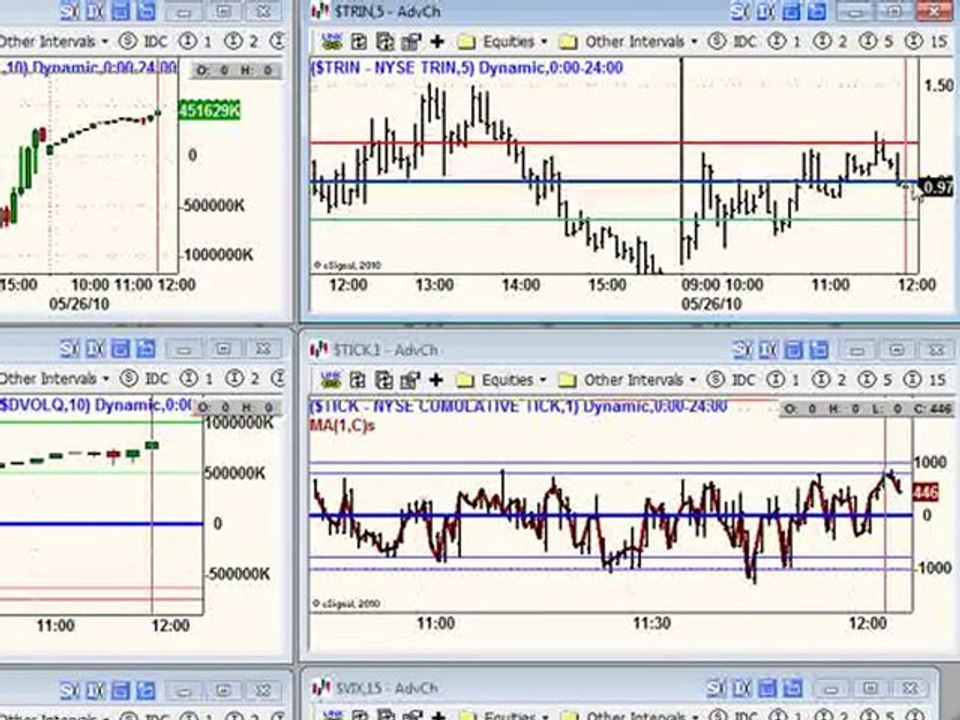
Task: Expand Other Intervals in top-left chart window
Action: coord(54,42)
